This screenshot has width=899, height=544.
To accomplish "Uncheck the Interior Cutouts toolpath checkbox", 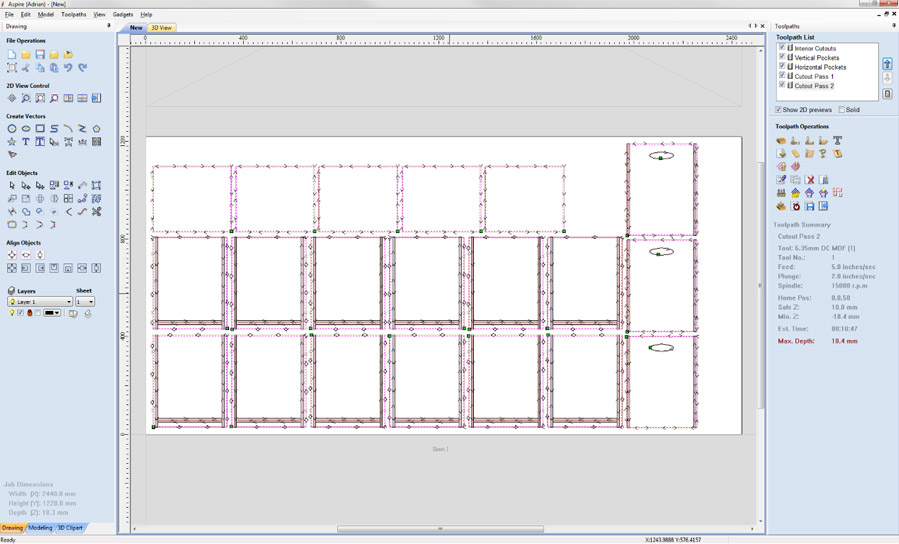I will coord(781,48).
